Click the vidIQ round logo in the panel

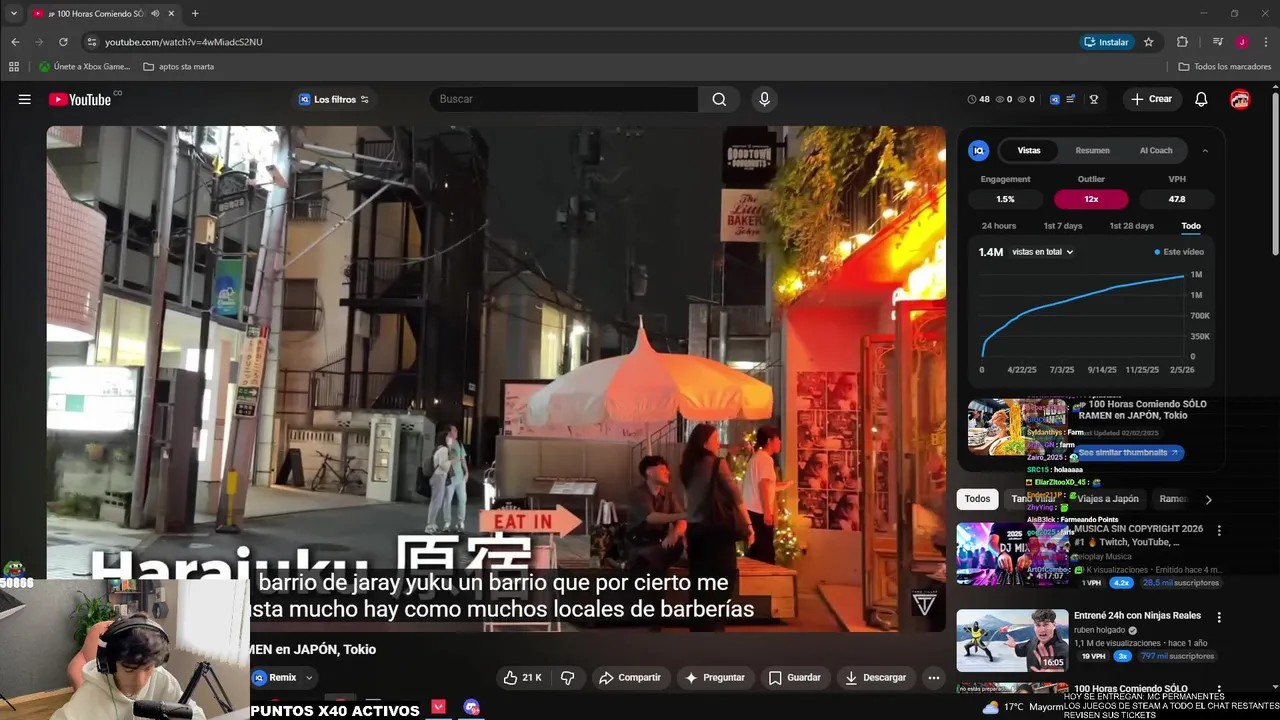979,150
